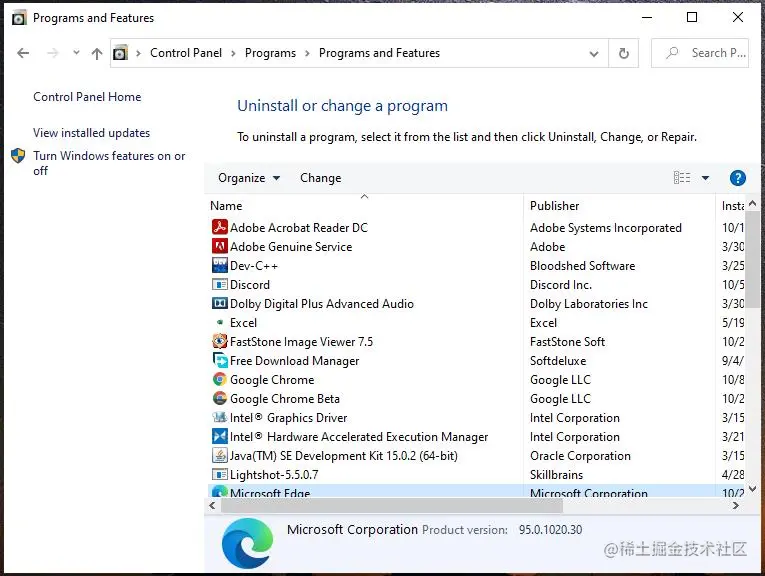The height and width of the screenshot is (576, 765).
Task: Click the Bloodshed Software publisher cell
Action: pyautogui.click(x=583, y=265)
